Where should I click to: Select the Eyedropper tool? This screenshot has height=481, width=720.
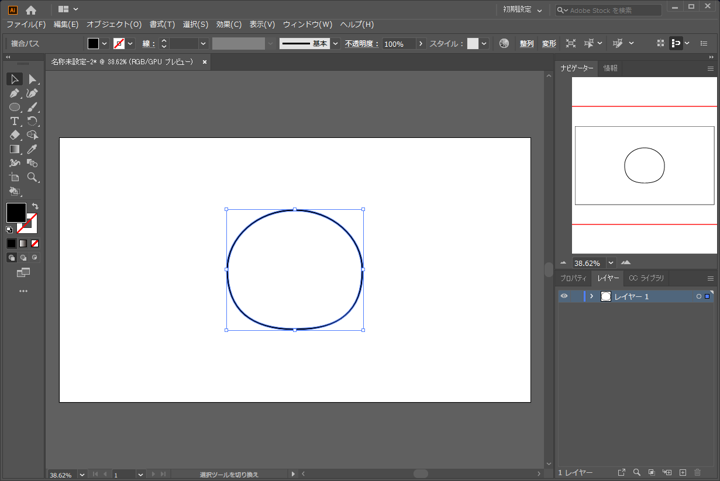pos(32,149)
